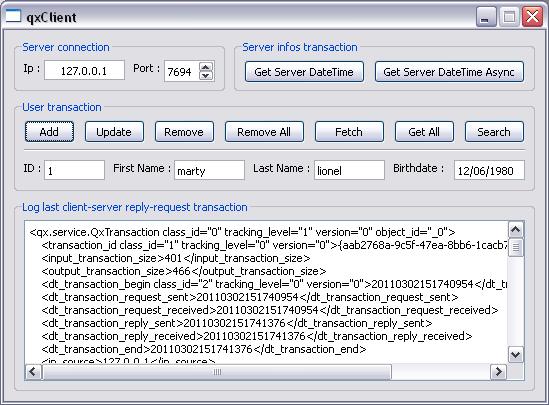Click the Search button

pyautogui.click(x=494, y=132)
